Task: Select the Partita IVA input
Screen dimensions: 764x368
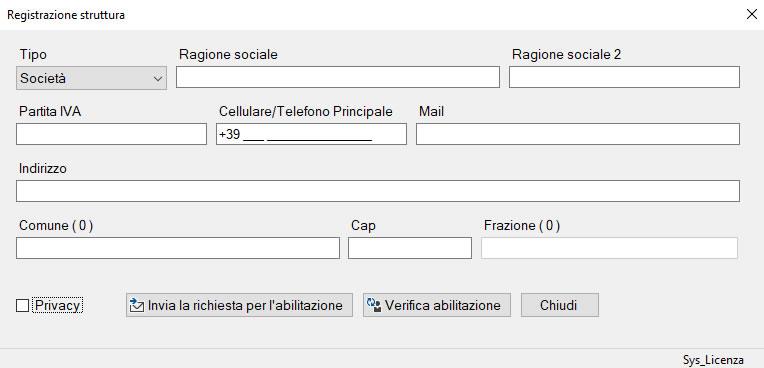Action: [x=112, y=134]
